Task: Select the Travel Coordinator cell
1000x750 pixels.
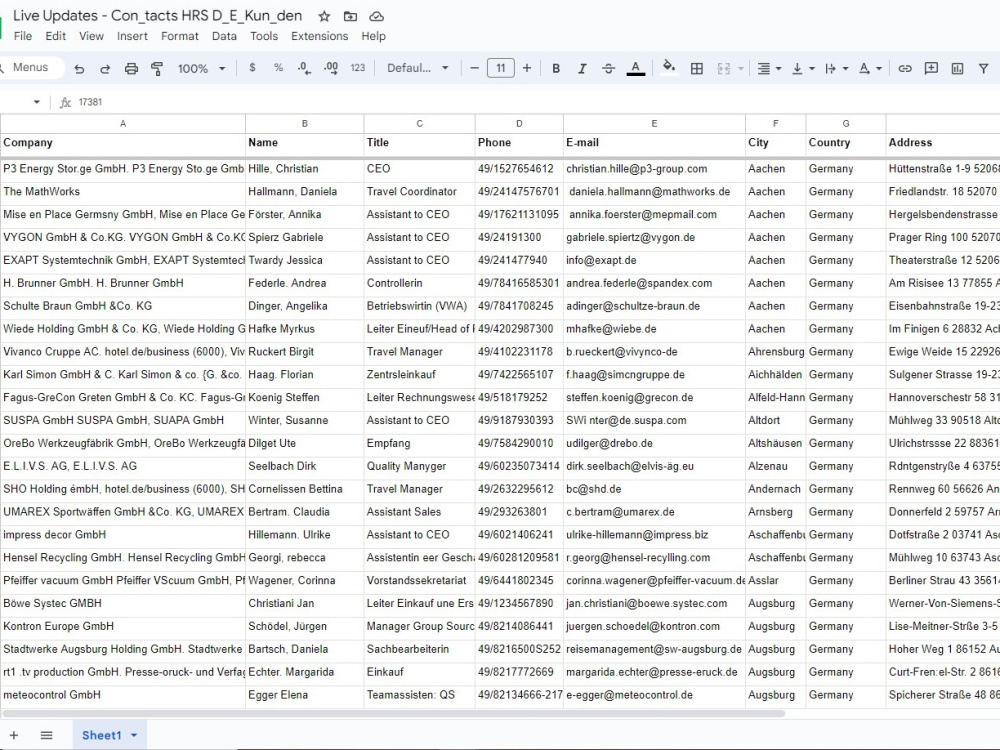Action: coord(420,192)
